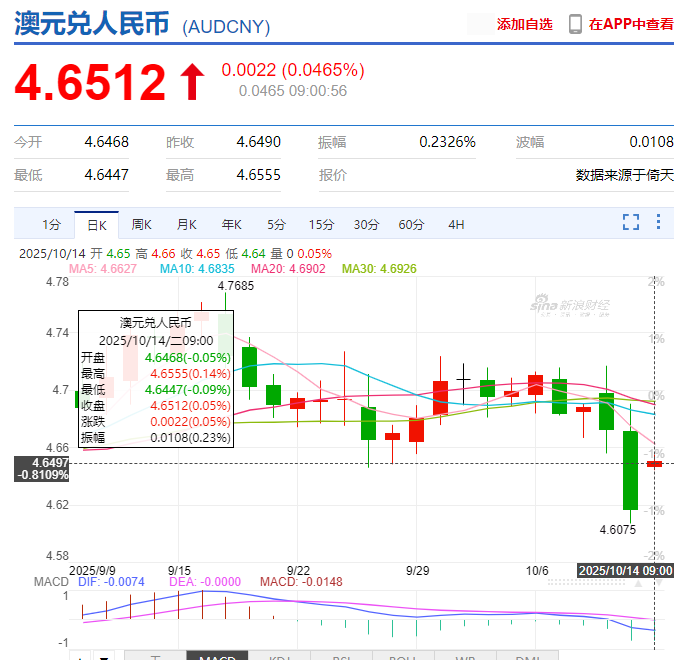Open the three-dot chart options menu
The width and height of the screenshot is (675, 660).
pos(658,222)
